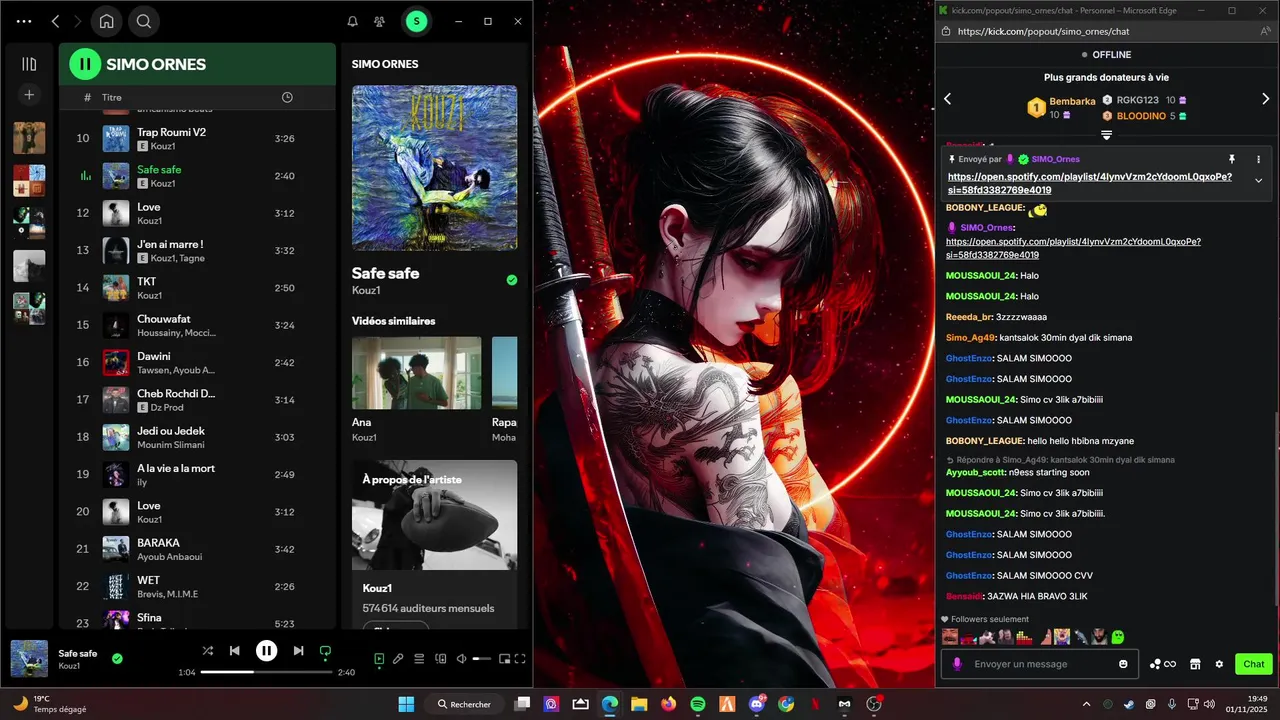Go back in Spotify navigation
Image resolution: width=1280 pixels, height=720 pixels.
(55, 21)
